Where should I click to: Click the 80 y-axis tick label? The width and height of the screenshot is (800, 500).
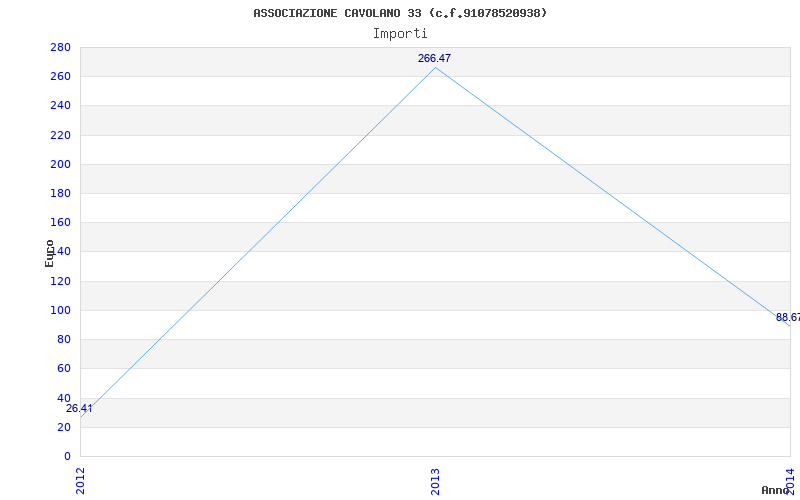64,339
